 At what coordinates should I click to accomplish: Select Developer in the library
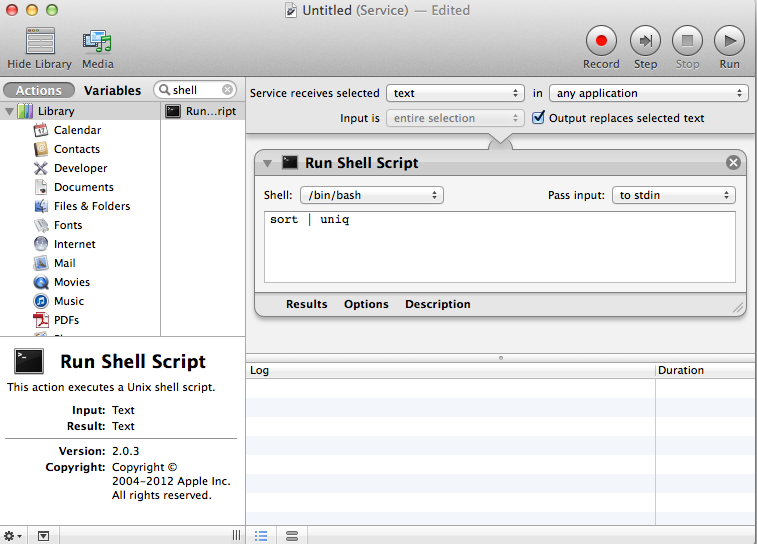[80, 168]
